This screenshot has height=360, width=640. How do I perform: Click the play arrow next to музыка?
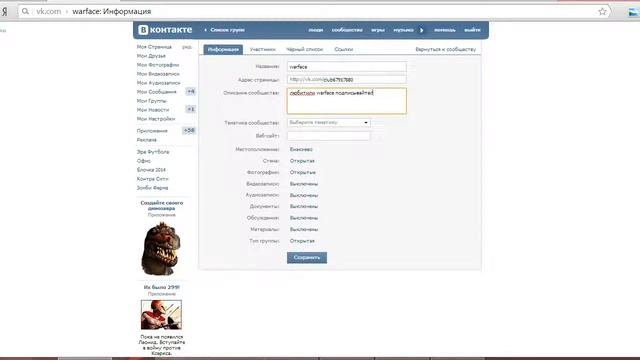pos(422,30)
